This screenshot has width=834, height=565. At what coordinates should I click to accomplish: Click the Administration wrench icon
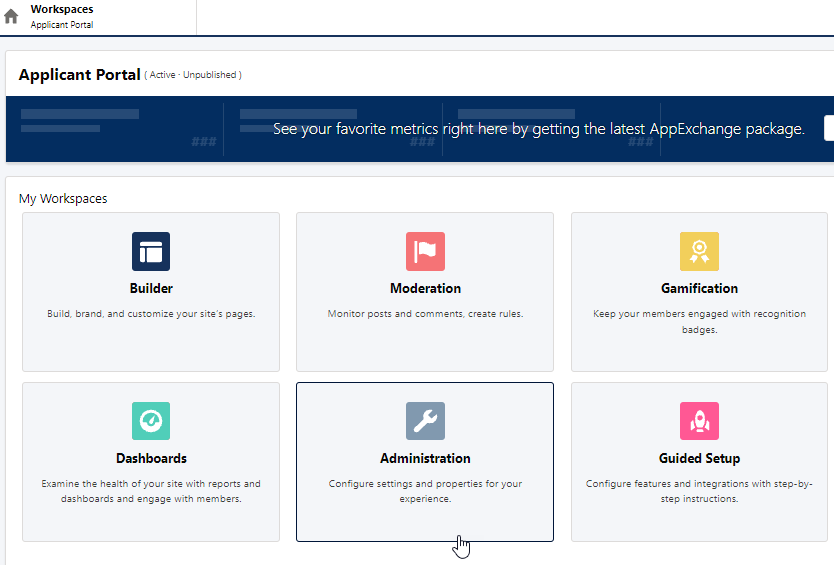click(x=425, y=421)
